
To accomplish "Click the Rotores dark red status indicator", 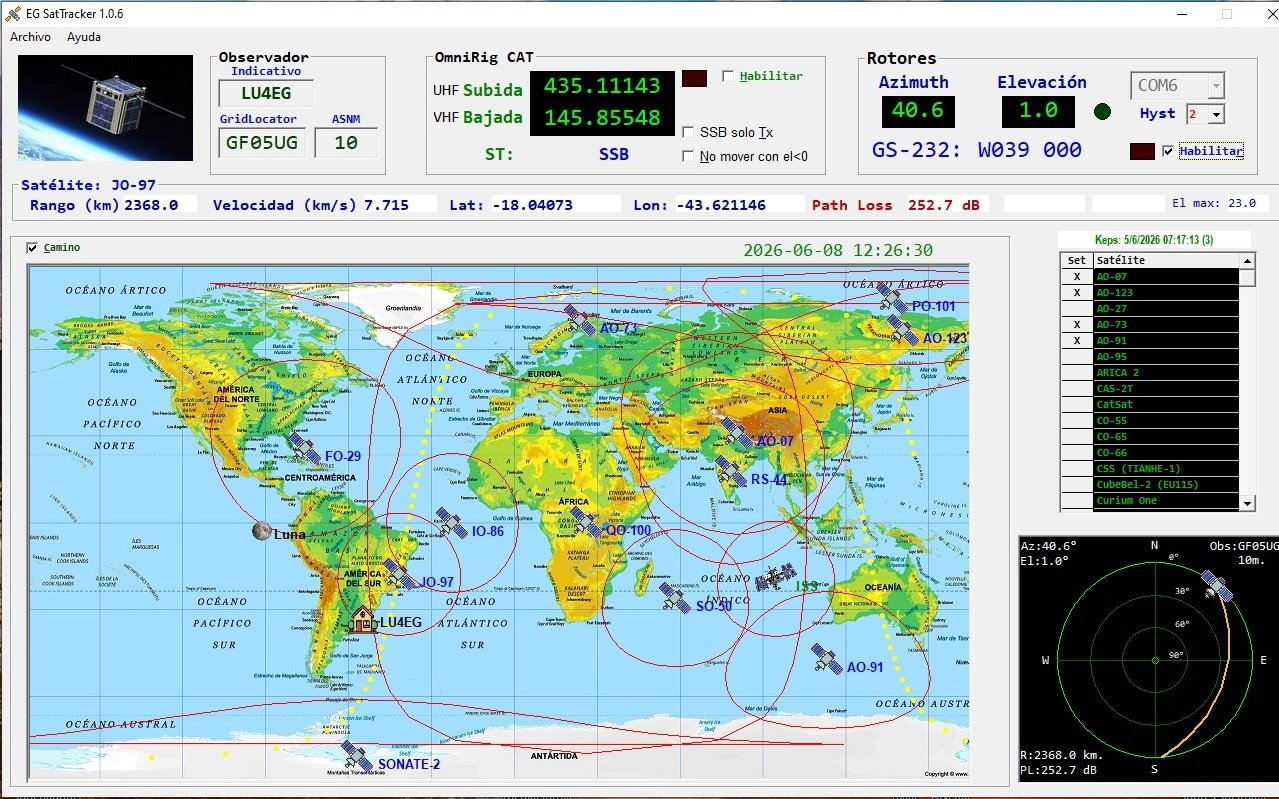I will 1142,152.
